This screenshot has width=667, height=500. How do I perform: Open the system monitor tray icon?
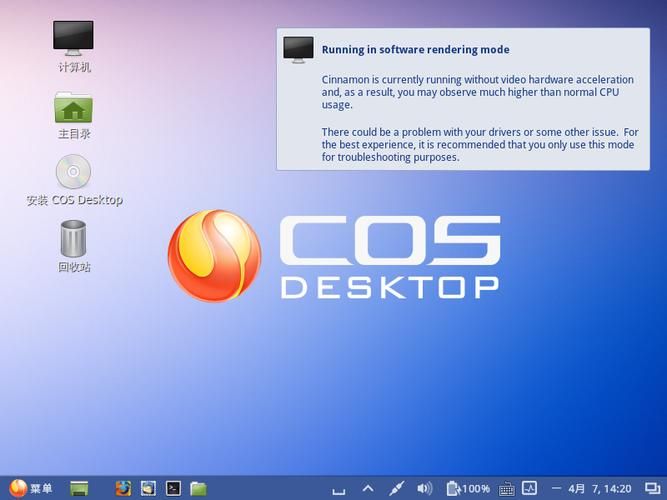point(530,488)
